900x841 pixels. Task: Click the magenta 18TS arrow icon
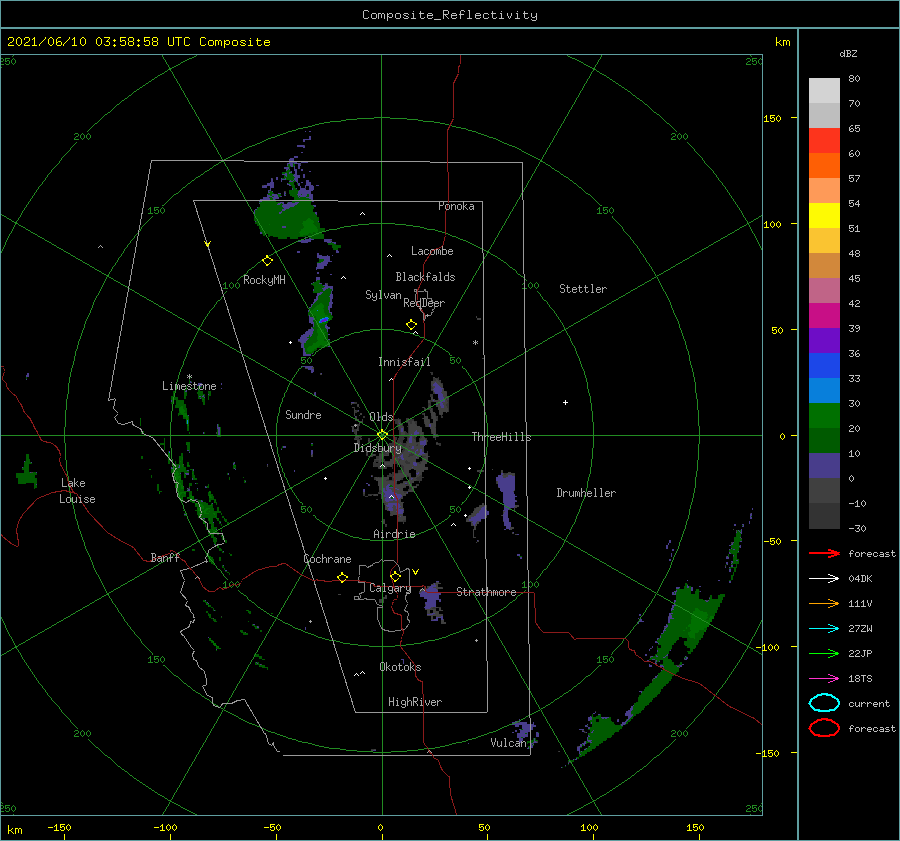pyautogui.click(x=824, y=679)
